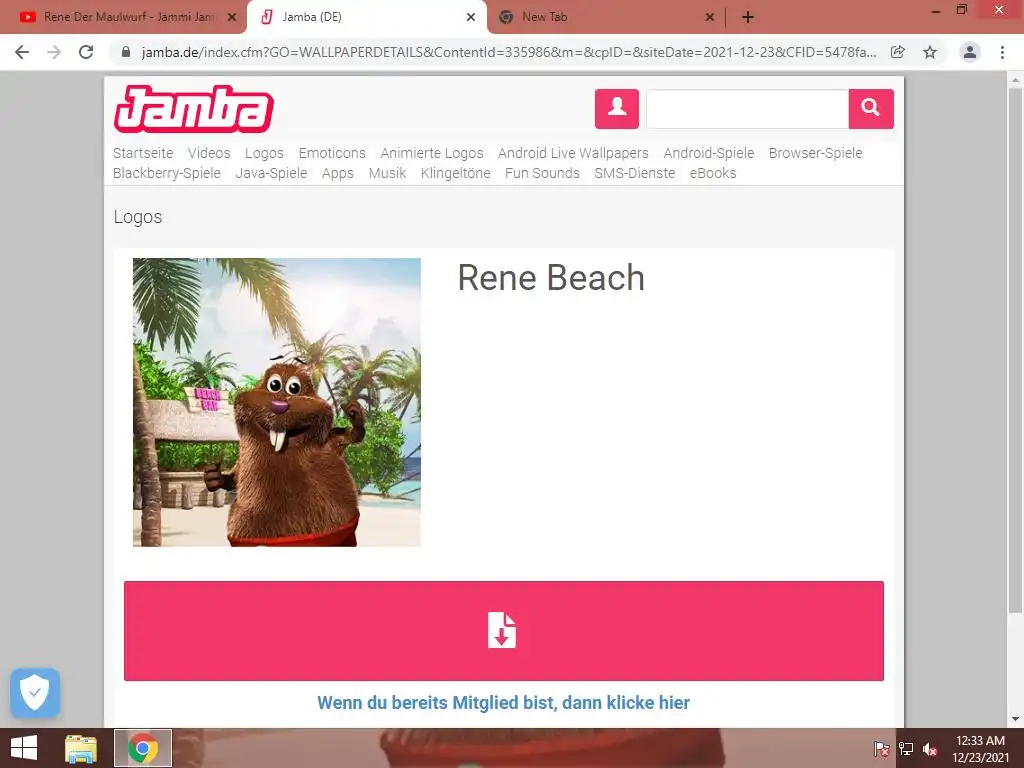Screen dimensions: 1024x768
Task: Click the scrollbar down arrow
Action: click(1015, 719)
